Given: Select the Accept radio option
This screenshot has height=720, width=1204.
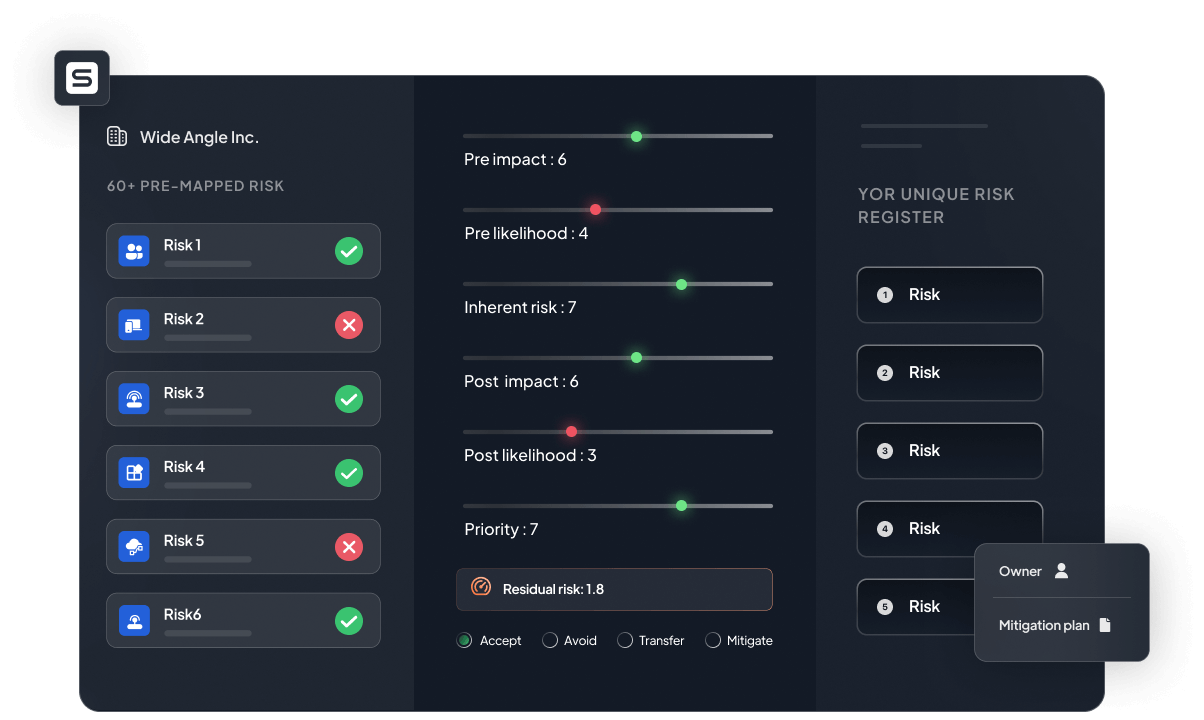Looking at the screenshot, I should pos(464,640).
